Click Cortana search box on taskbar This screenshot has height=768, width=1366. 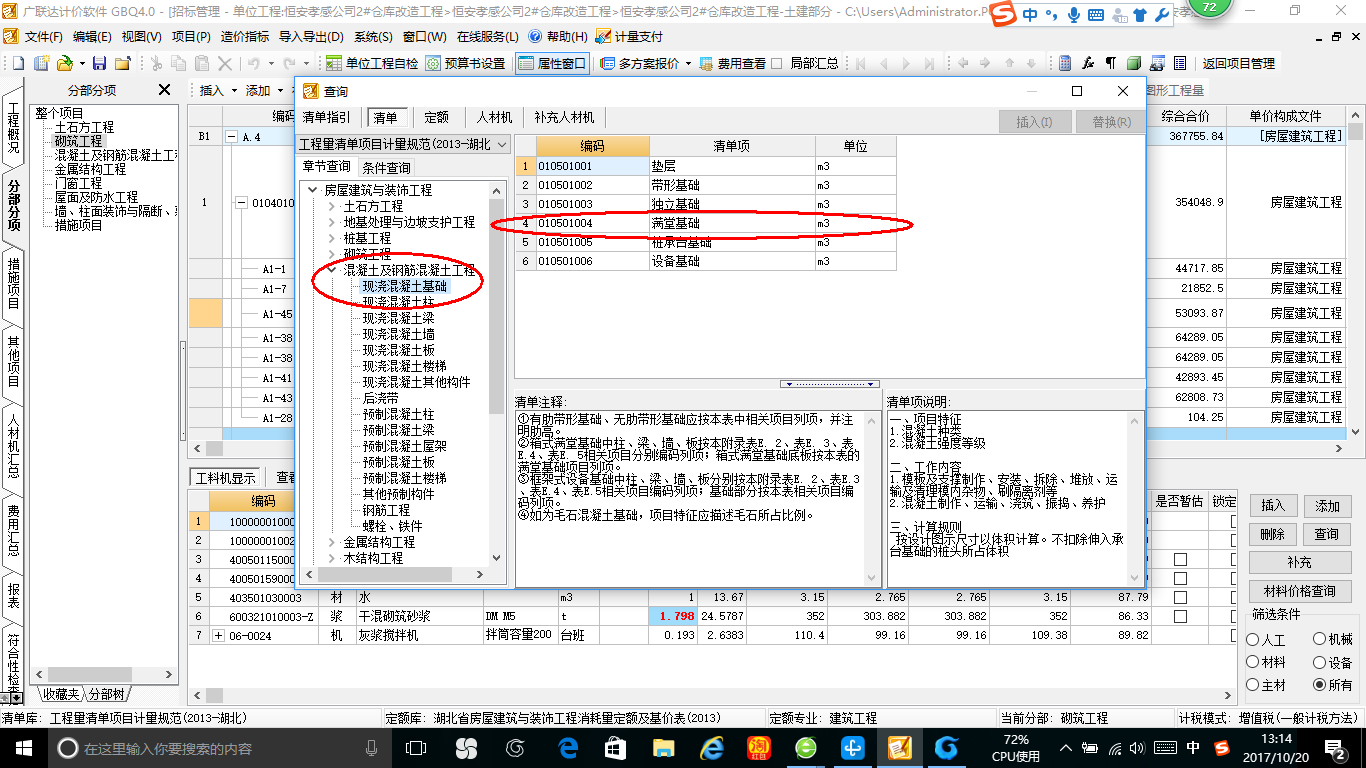220,747
